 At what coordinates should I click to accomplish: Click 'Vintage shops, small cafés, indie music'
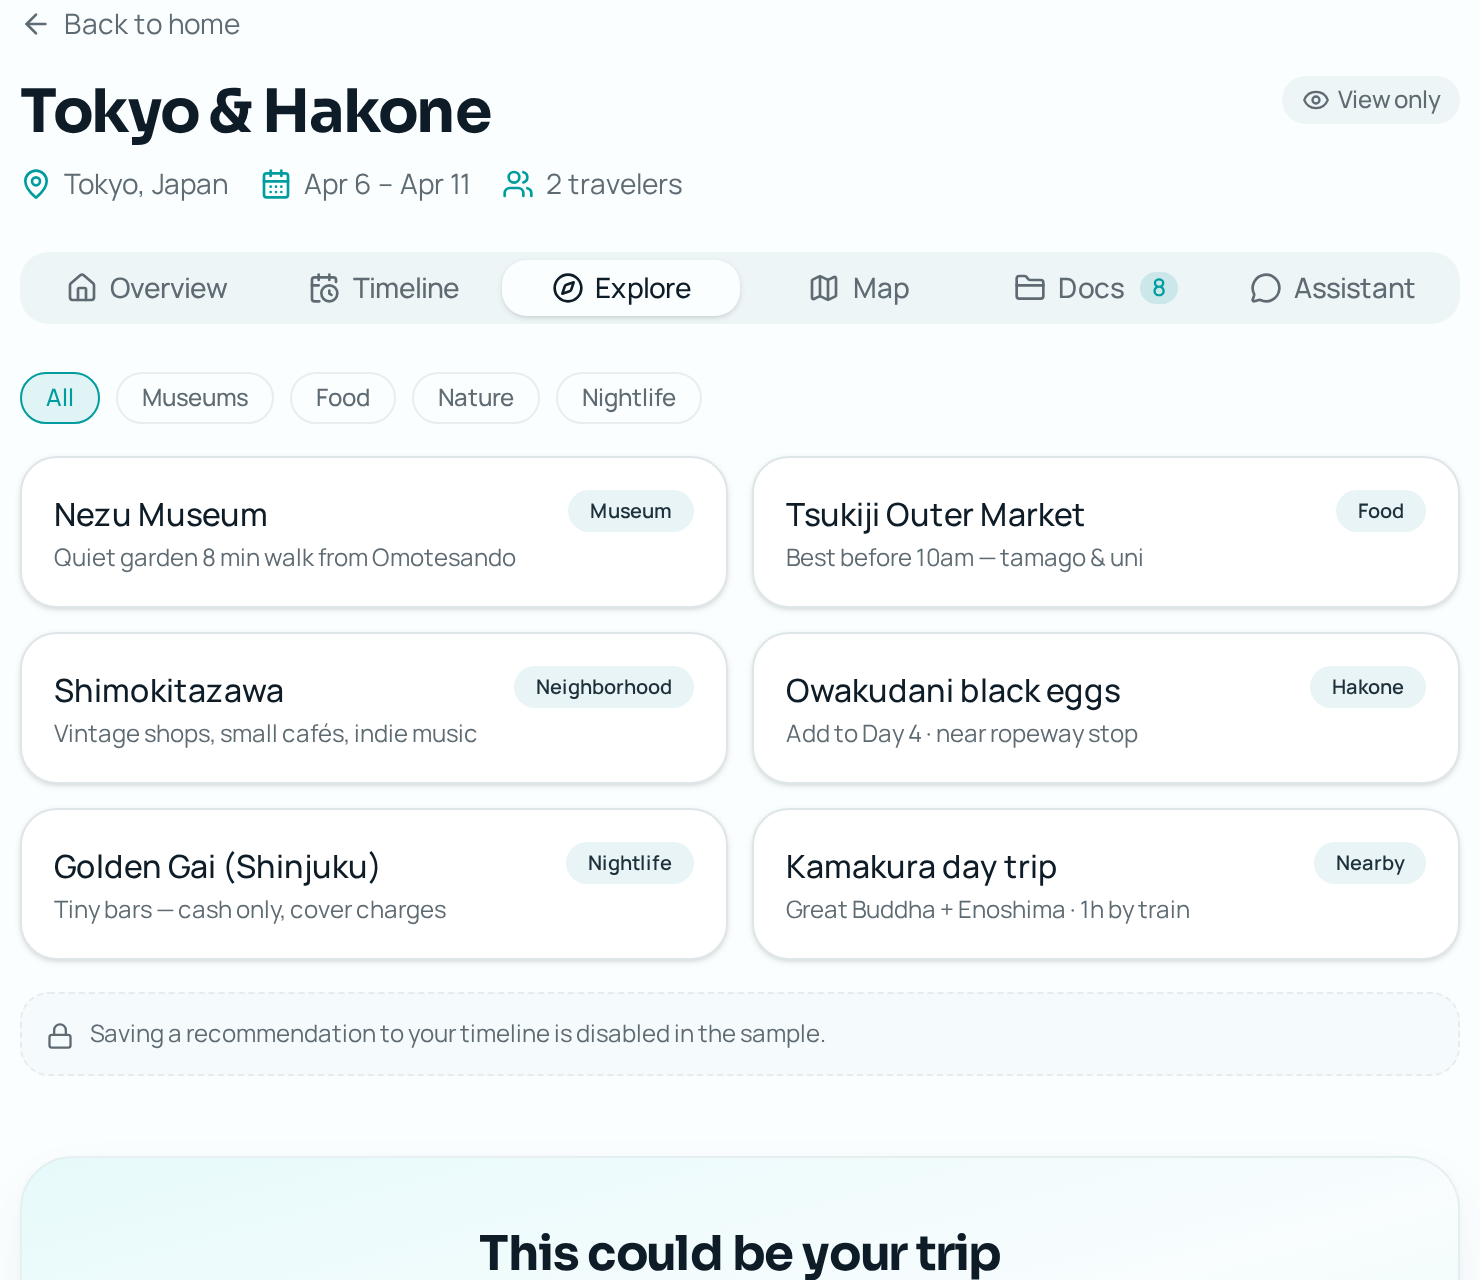click(x=265, y=734)
